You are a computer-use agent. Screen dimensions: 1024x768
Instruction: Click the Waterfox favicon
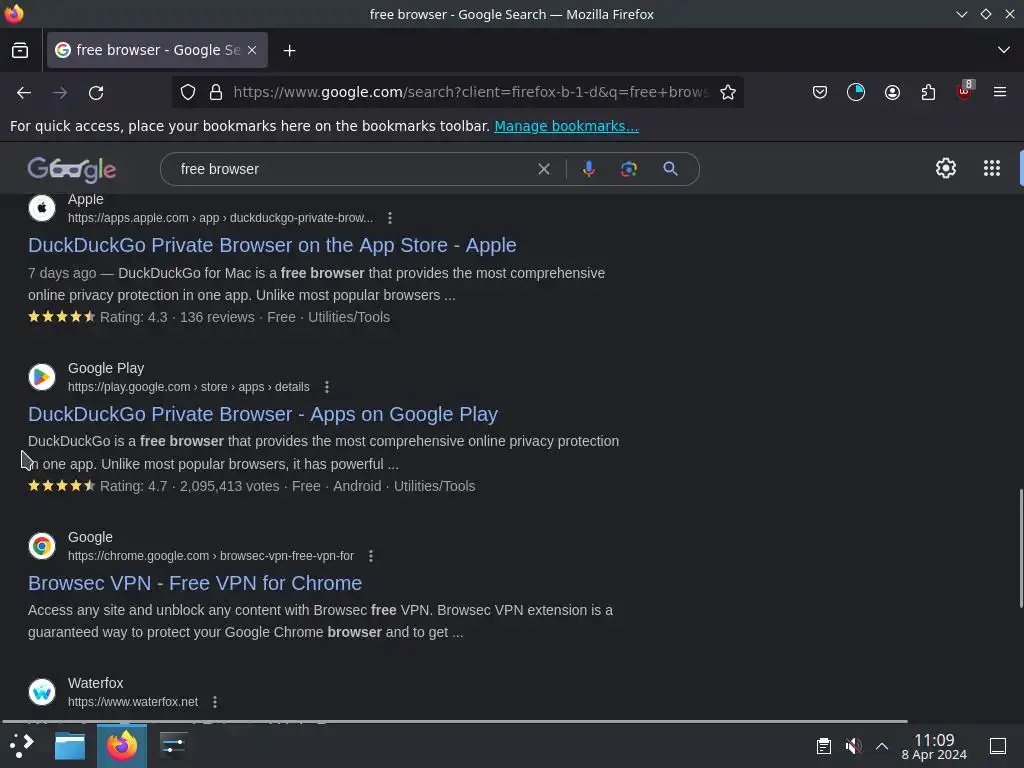(42, 692)
